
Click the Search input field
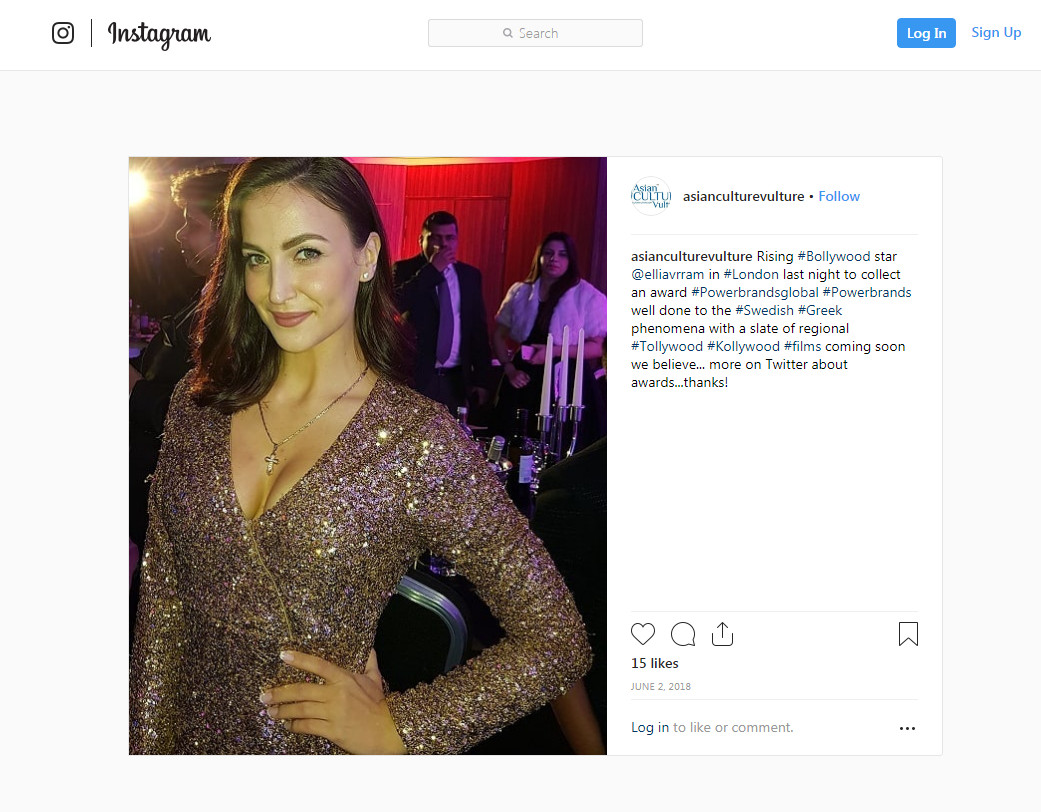point(535,33)
